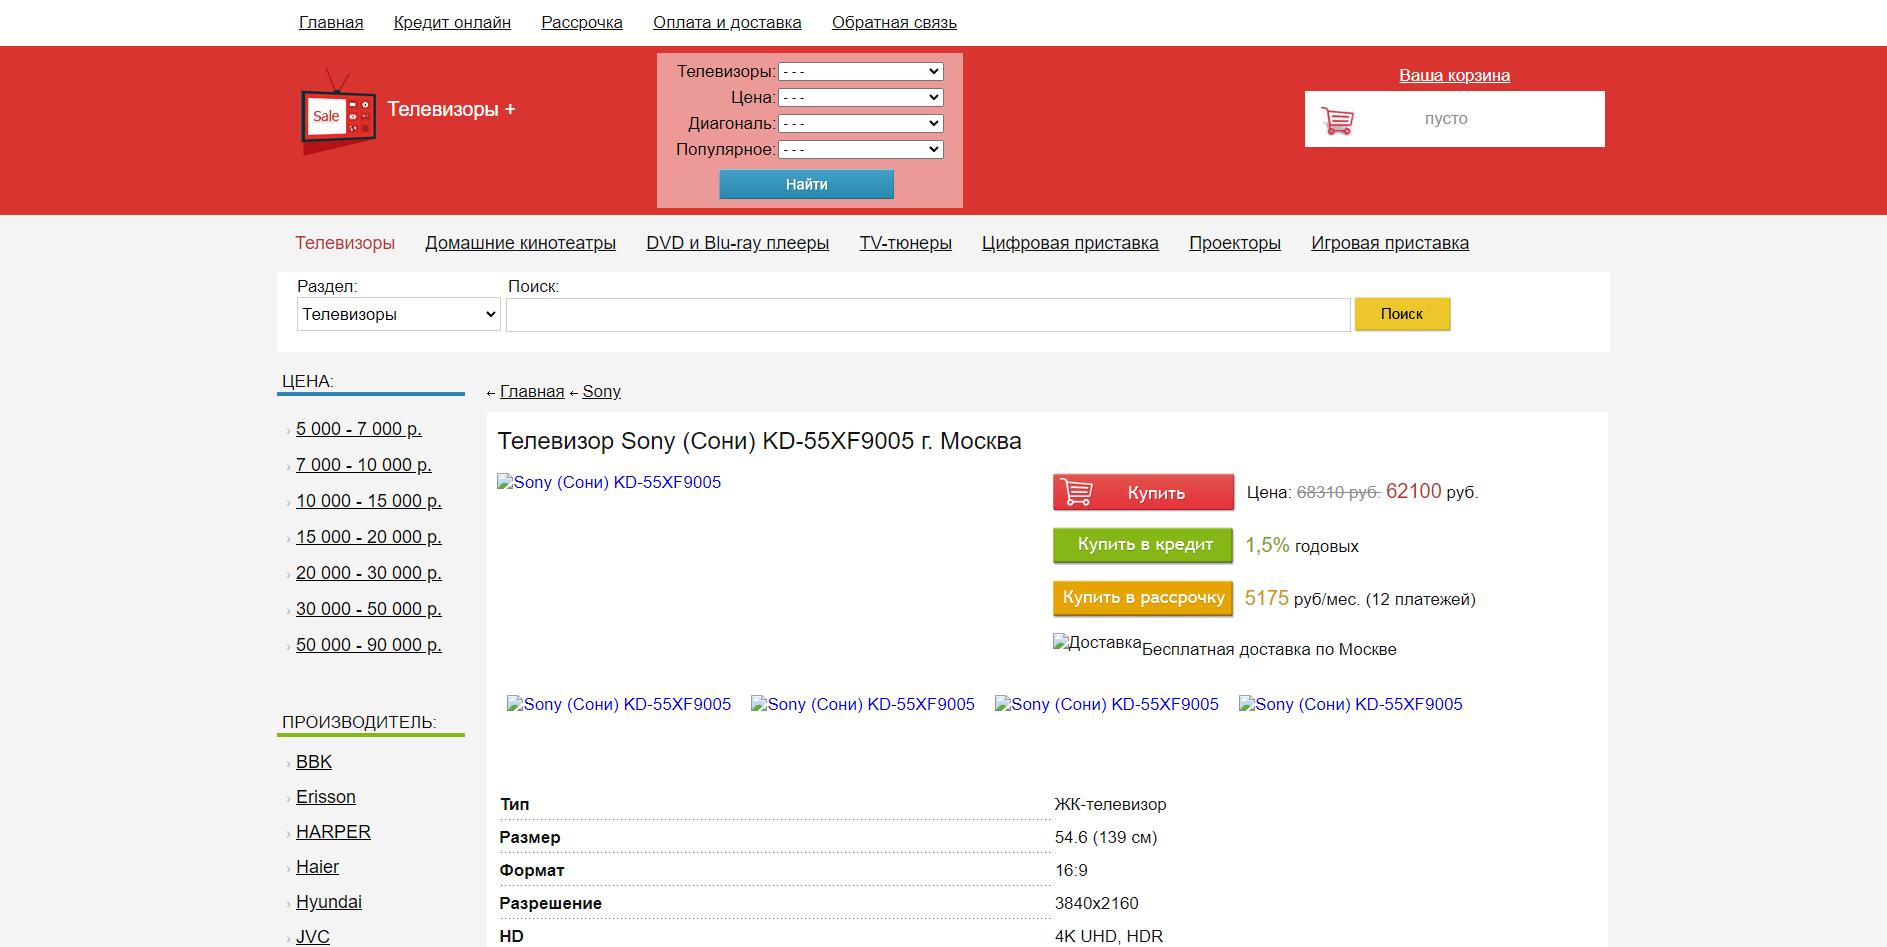Open the first Sony KD-55XF9005 gallery thumbnail

619,704
